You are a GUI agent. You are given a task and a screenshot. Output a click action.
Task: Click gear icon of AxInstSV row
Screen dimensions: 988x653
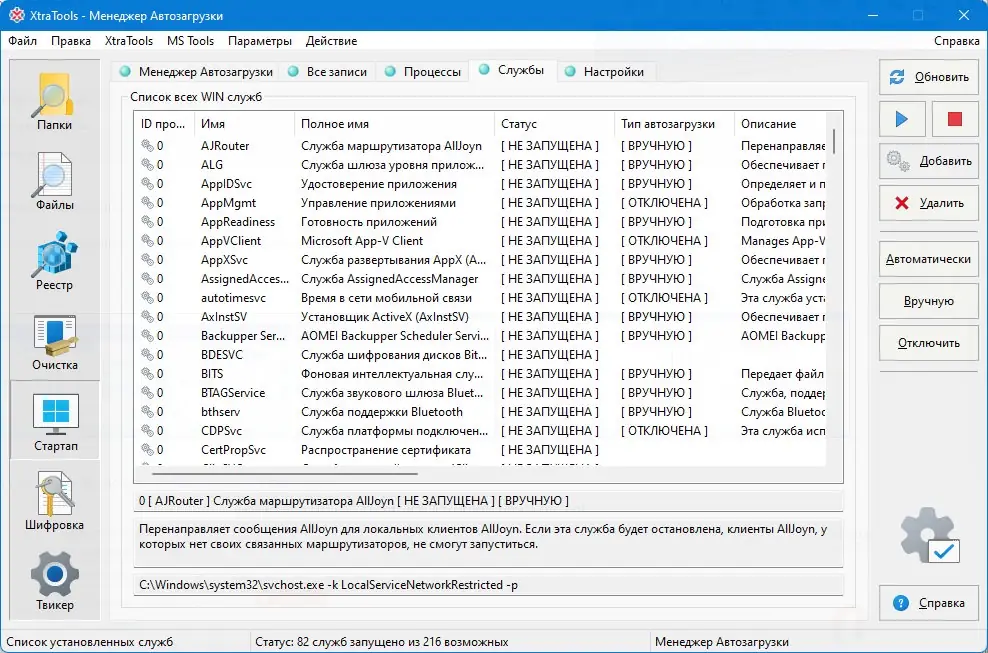(147, 316)
